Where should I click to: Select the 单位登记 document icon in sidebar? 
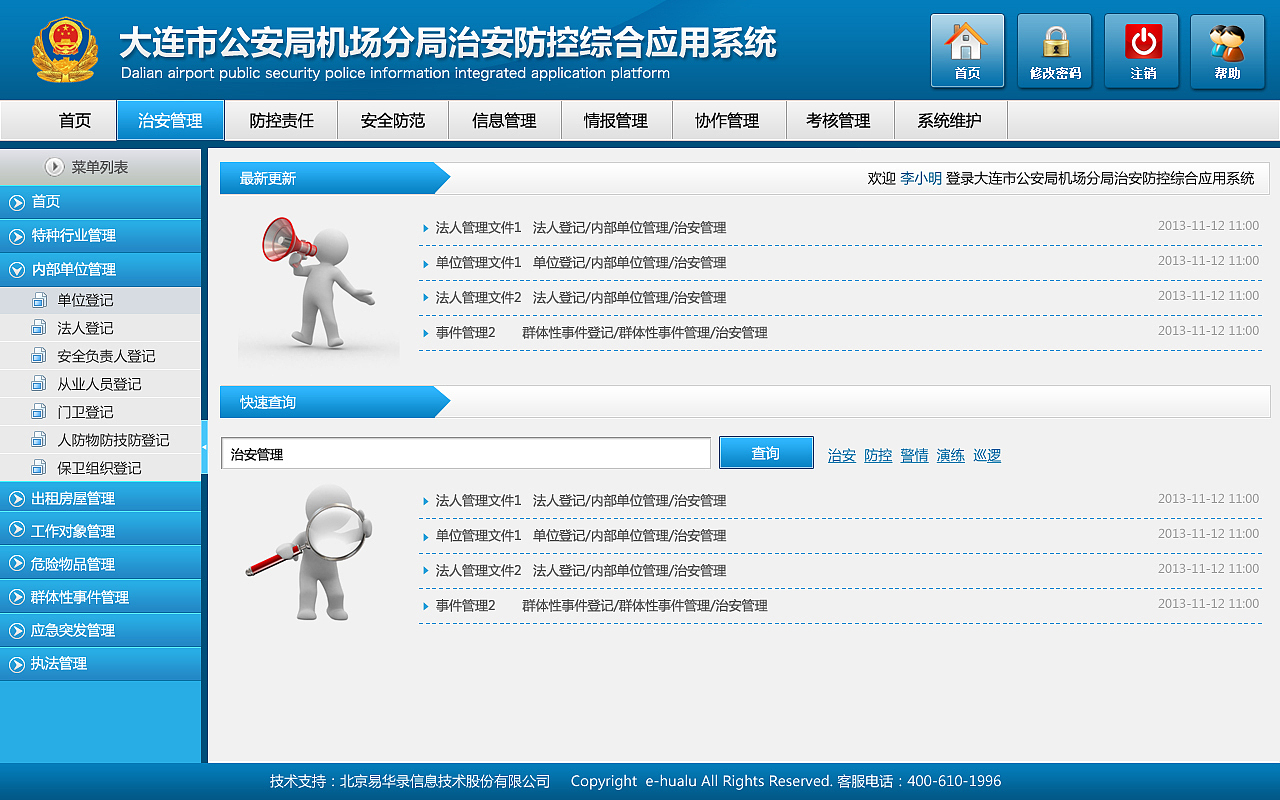[38, 299]
